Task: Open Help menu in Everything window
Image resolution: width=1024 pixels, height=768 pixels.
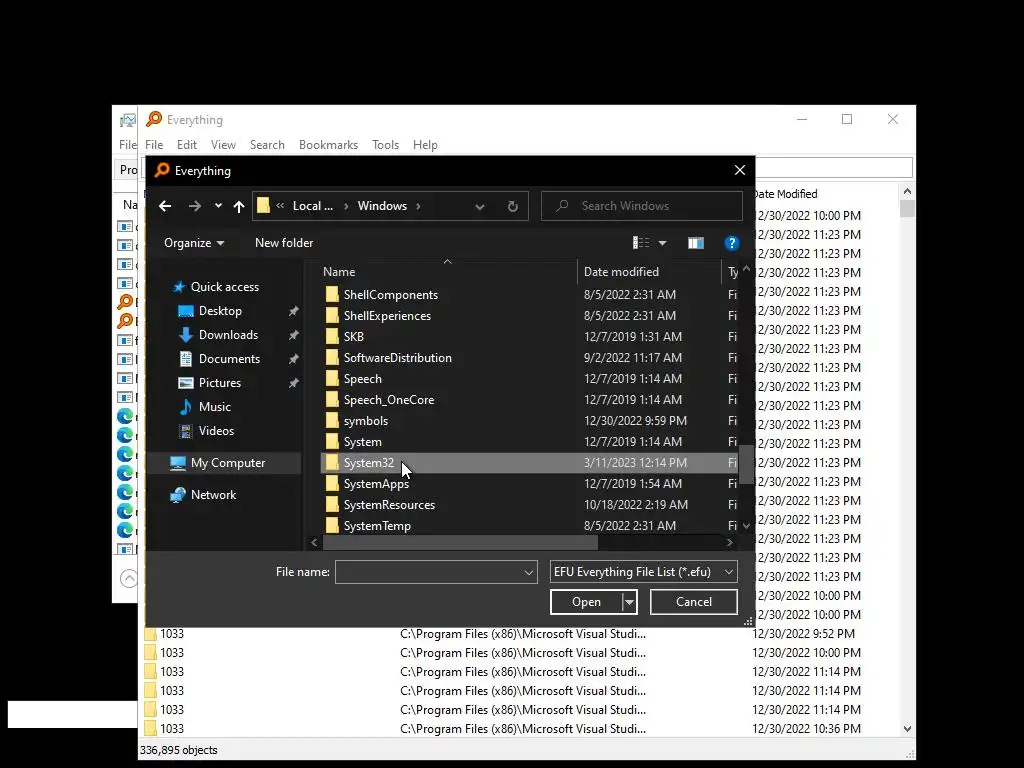Action: coord(425,145)
